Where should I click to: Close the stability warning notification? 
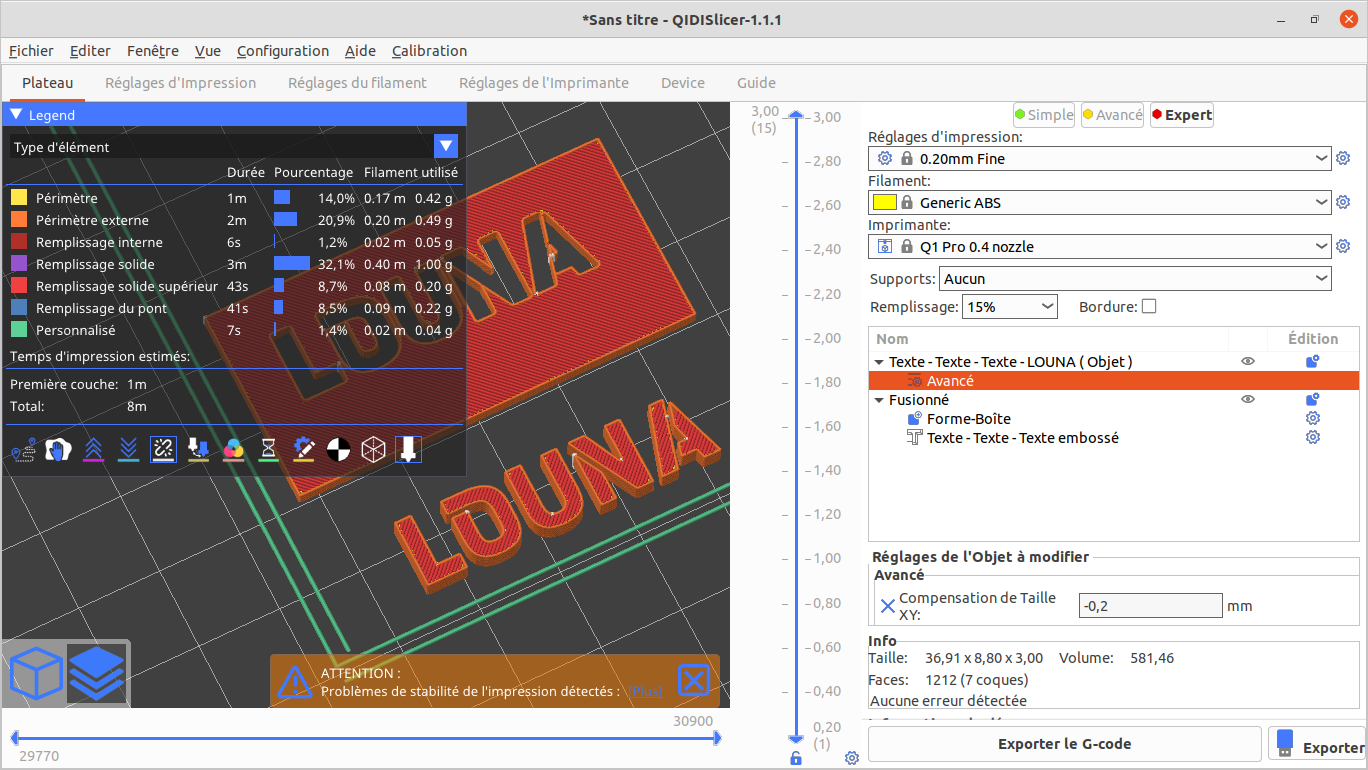pos(693,681)
